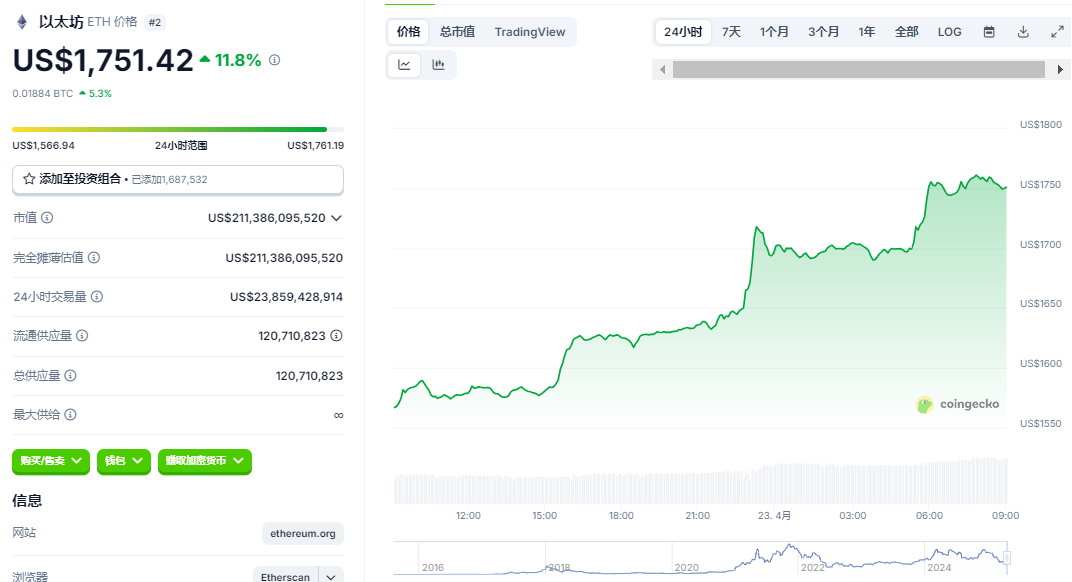
Task: Click the download chart data icon
Action: (1023, 32)
